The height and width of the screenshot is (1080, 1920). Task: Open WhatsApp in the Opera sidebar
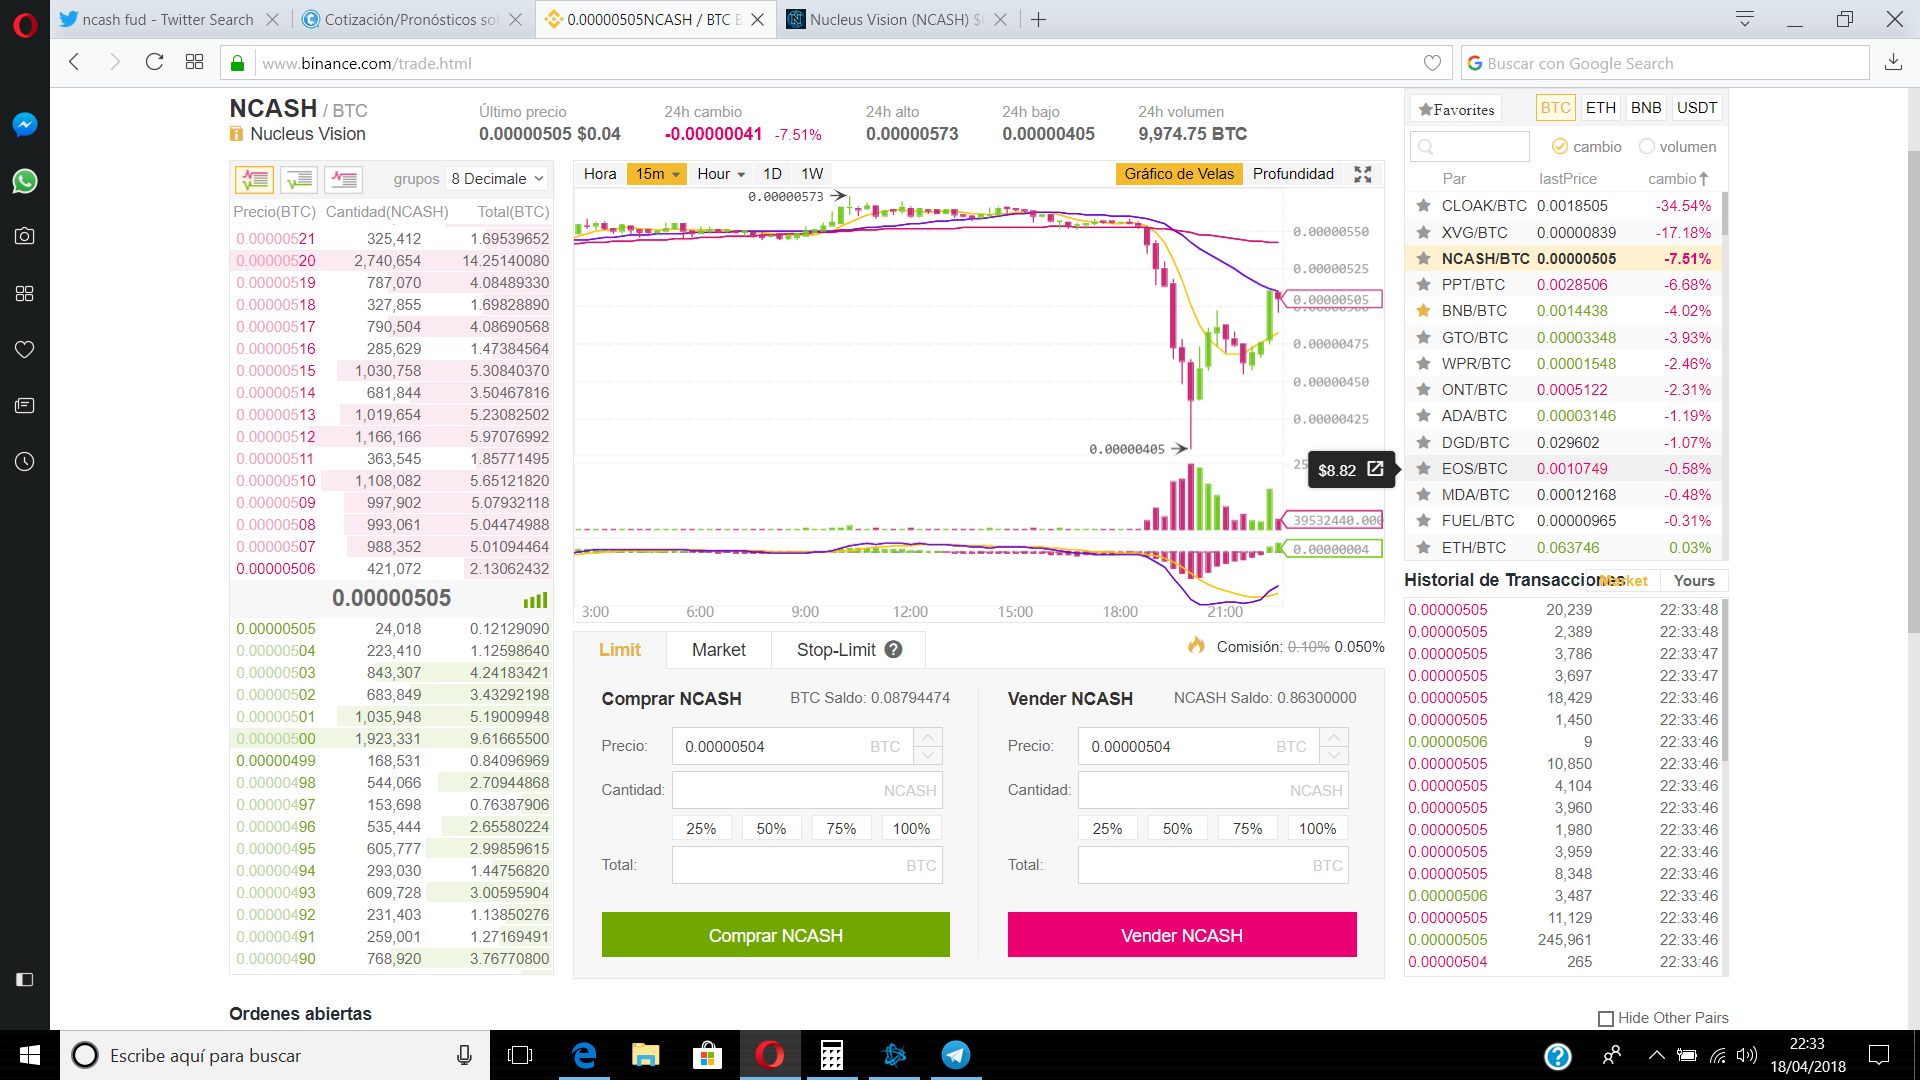[x=25, y=181]
